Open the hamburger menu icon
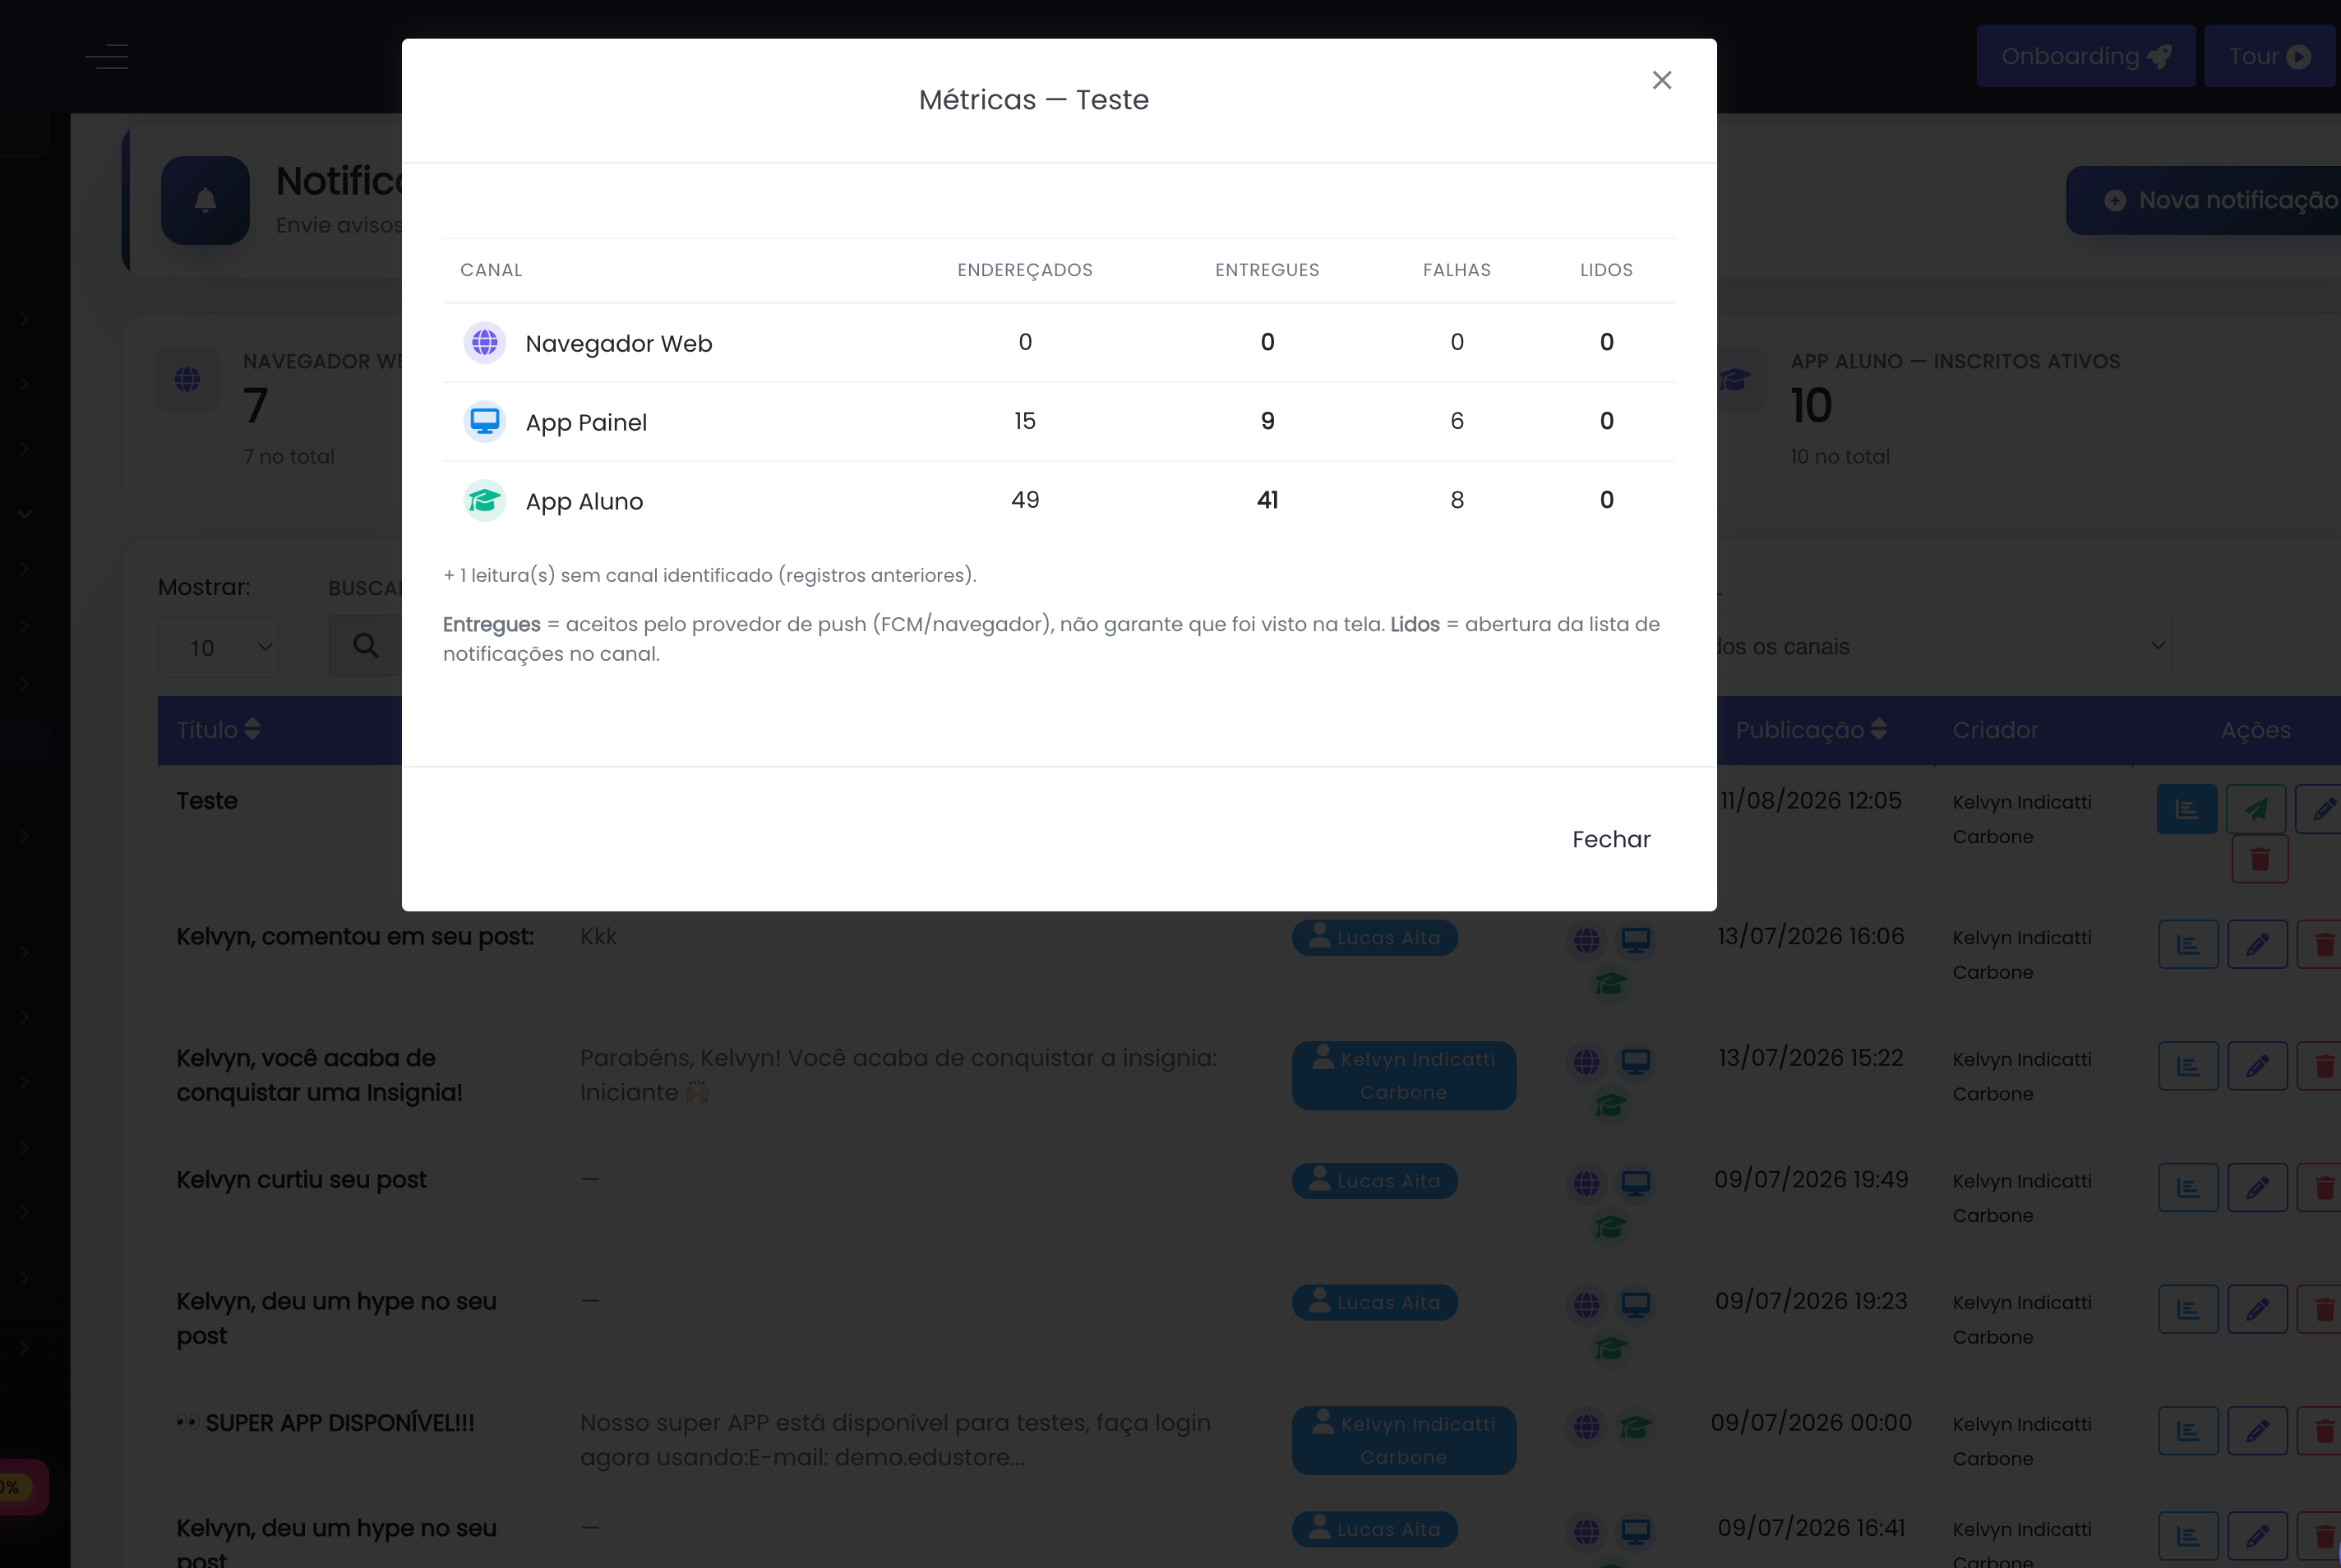The image size is (2341, 1568). [x=107, y=57]
